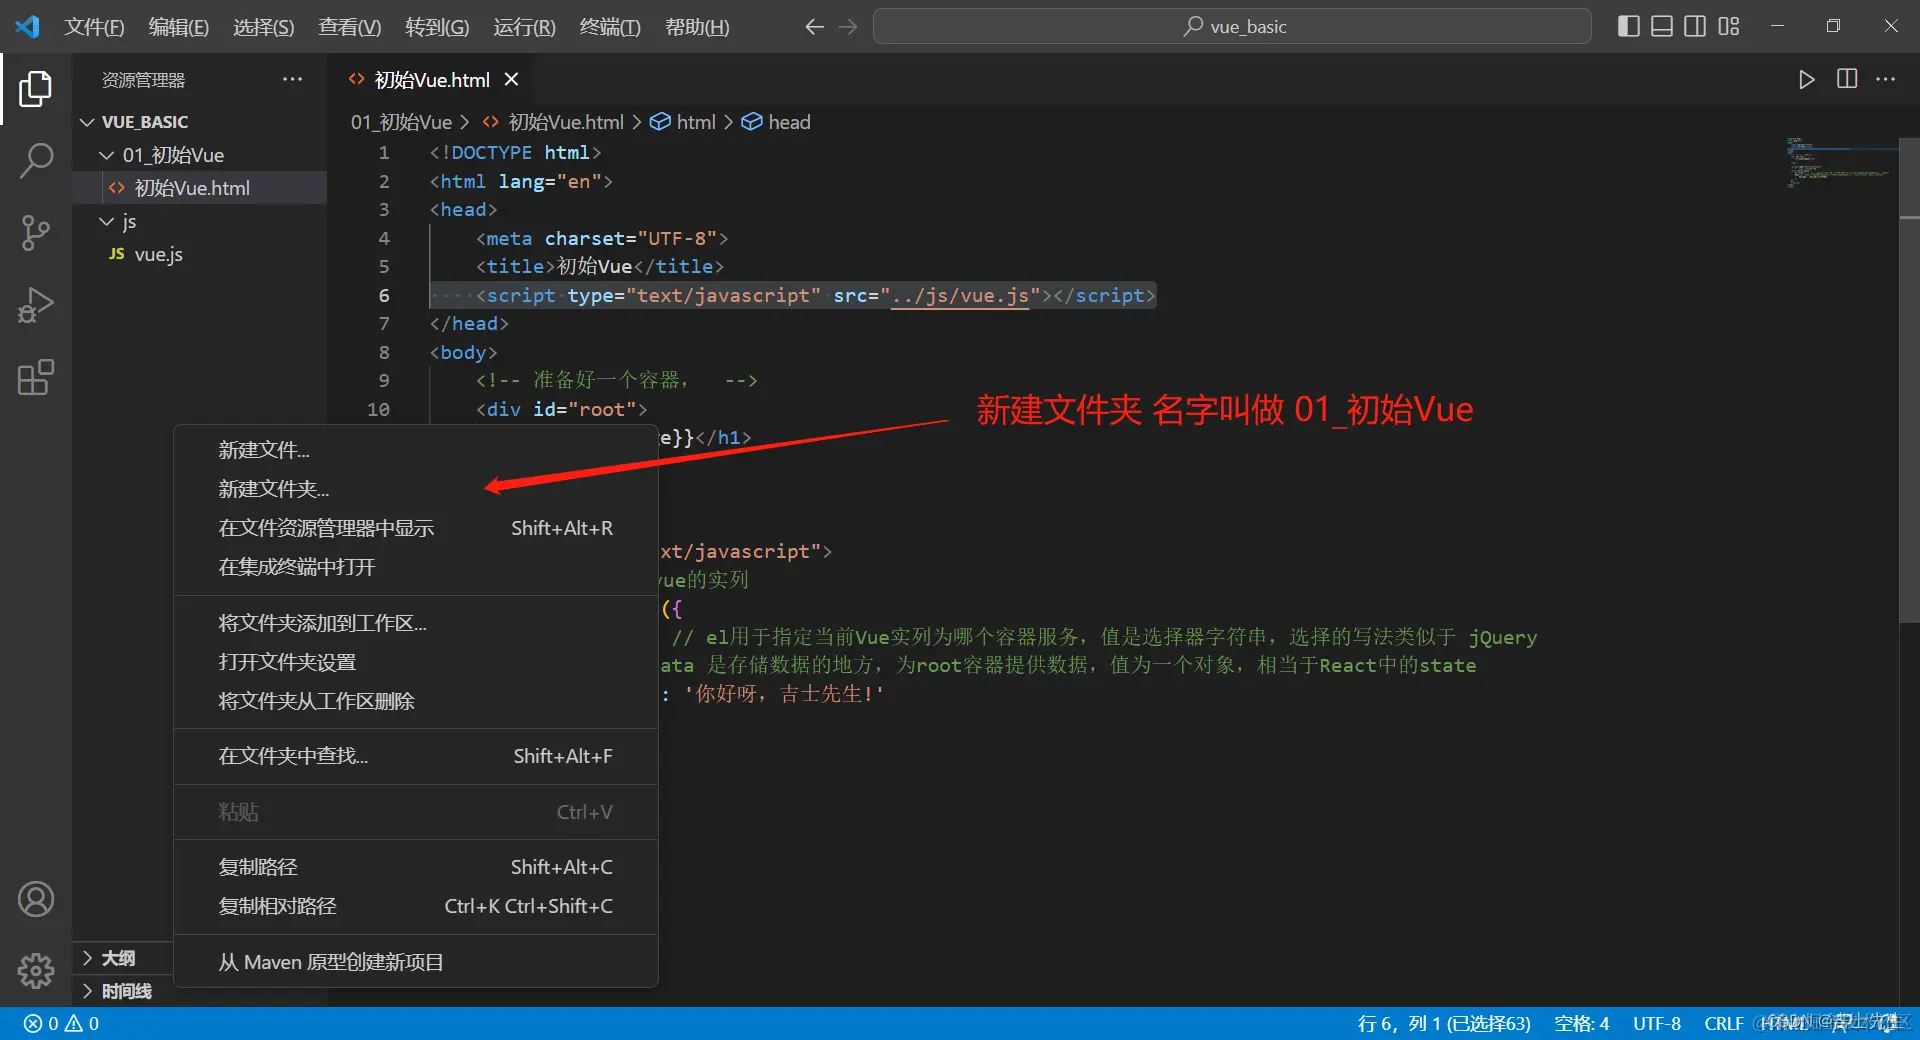This screenshot has width=1920, height=1040.
Task: Customize layout from the title bar
Action: point(1729,26)
